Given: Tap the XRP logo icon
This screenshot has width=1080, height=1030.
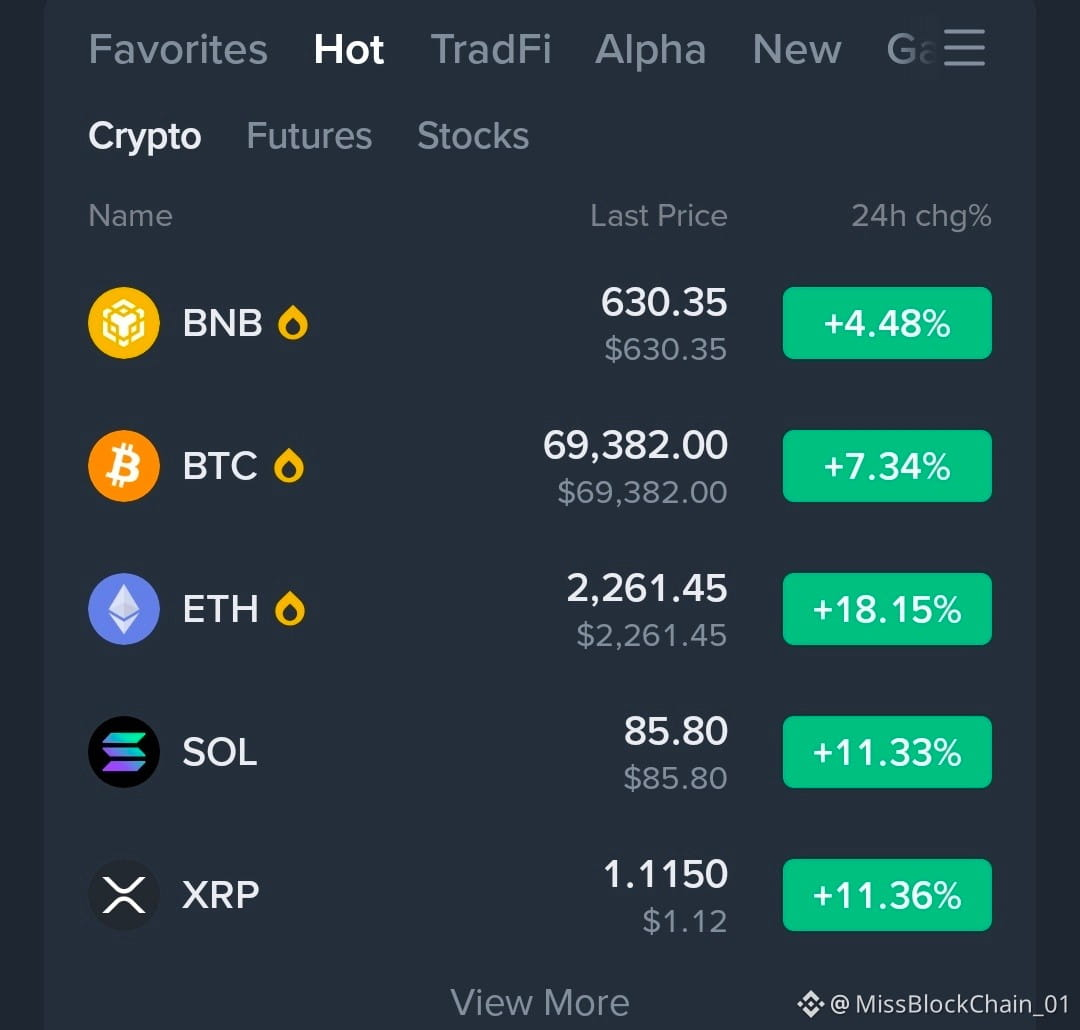Looking at the screenshot, I should pos(124,895).
